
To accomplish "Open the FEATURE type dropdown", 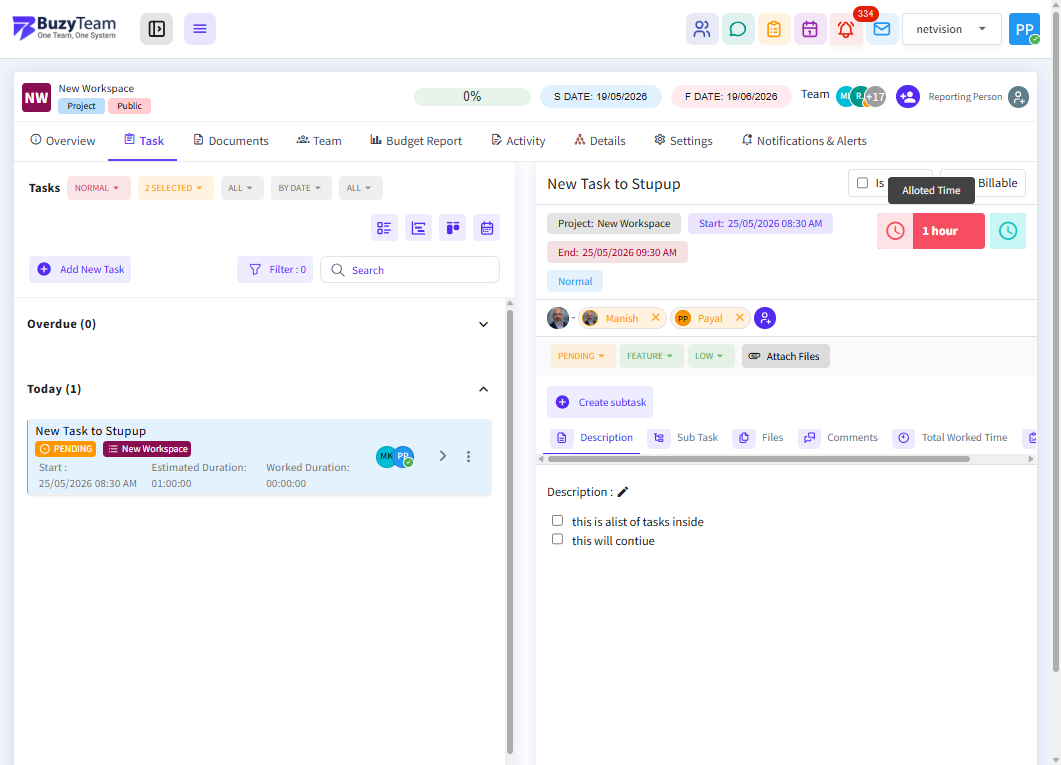I will click(651, 356).
